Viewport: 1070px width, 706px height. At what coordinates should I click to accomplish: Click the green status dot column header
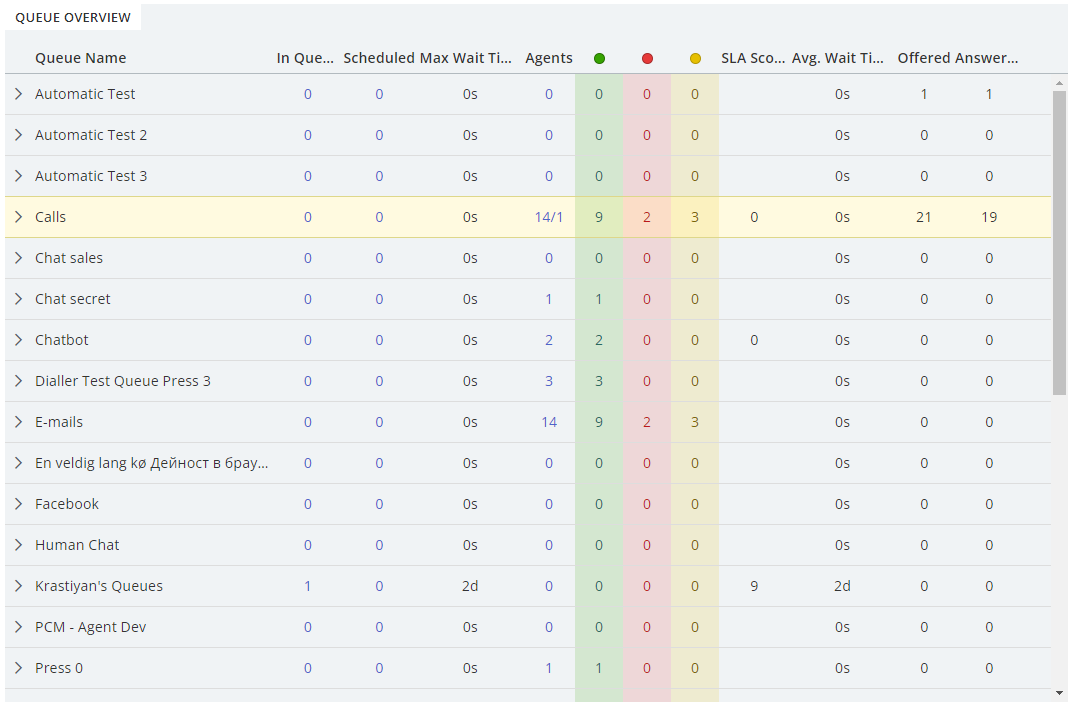(599, 59)
